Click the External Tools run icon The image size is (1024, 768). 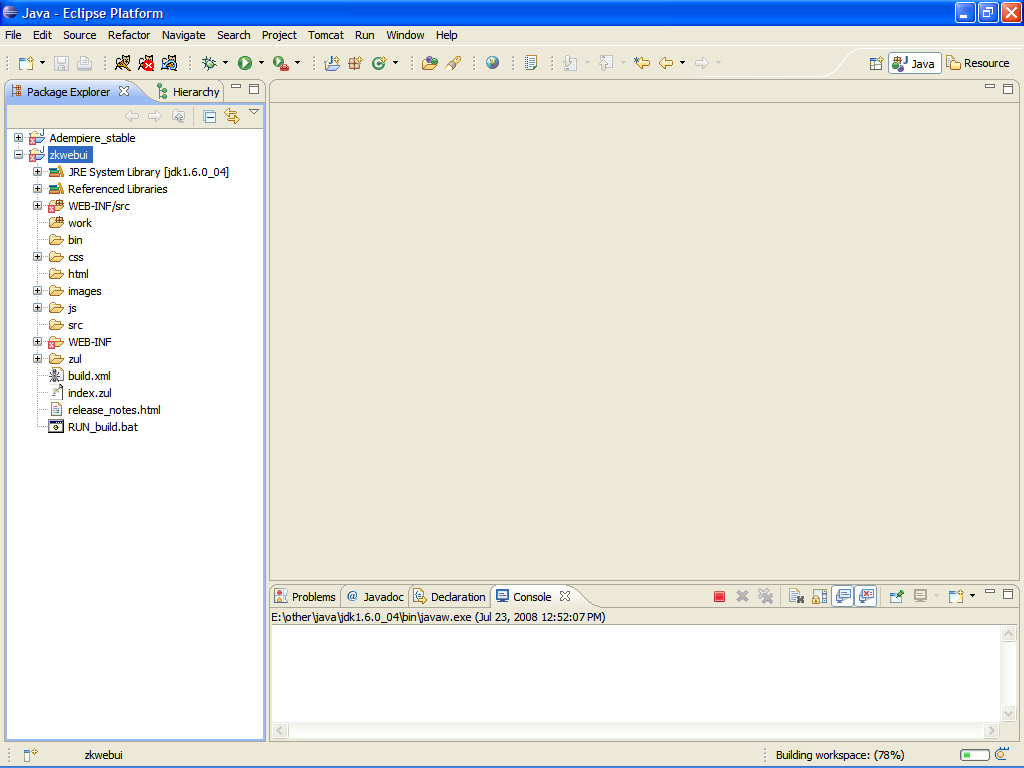coord(280,63)
